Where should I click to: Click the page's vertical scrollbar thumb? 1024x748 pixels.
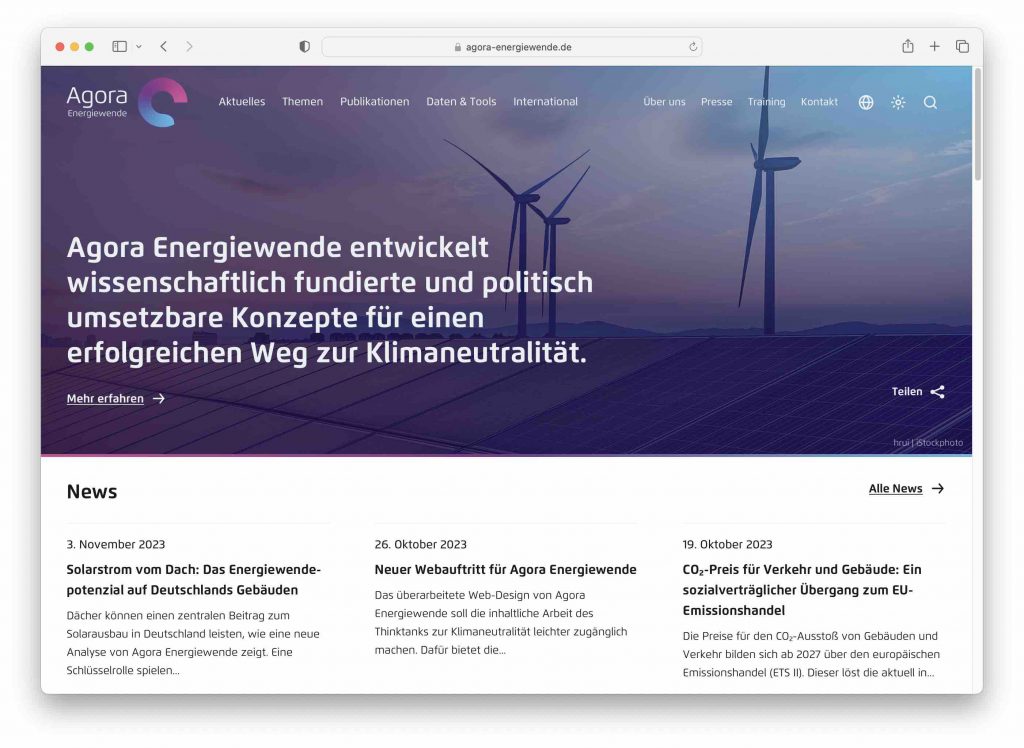pyautogui.click(x=978, y=123)
